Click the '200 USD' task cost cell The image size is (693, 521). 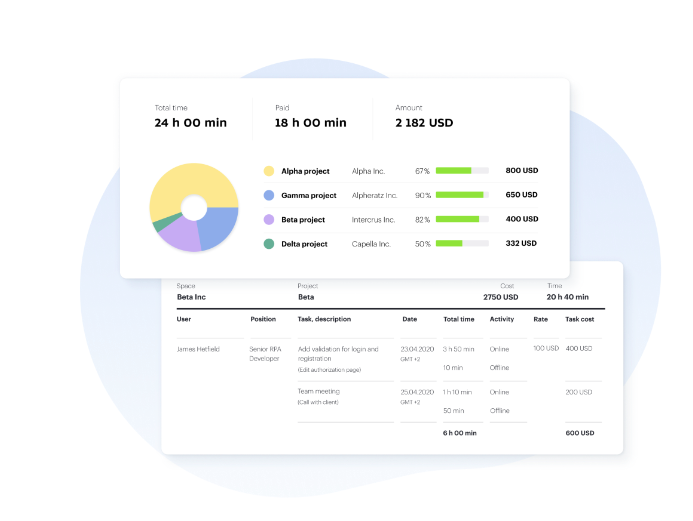(579, 392)
